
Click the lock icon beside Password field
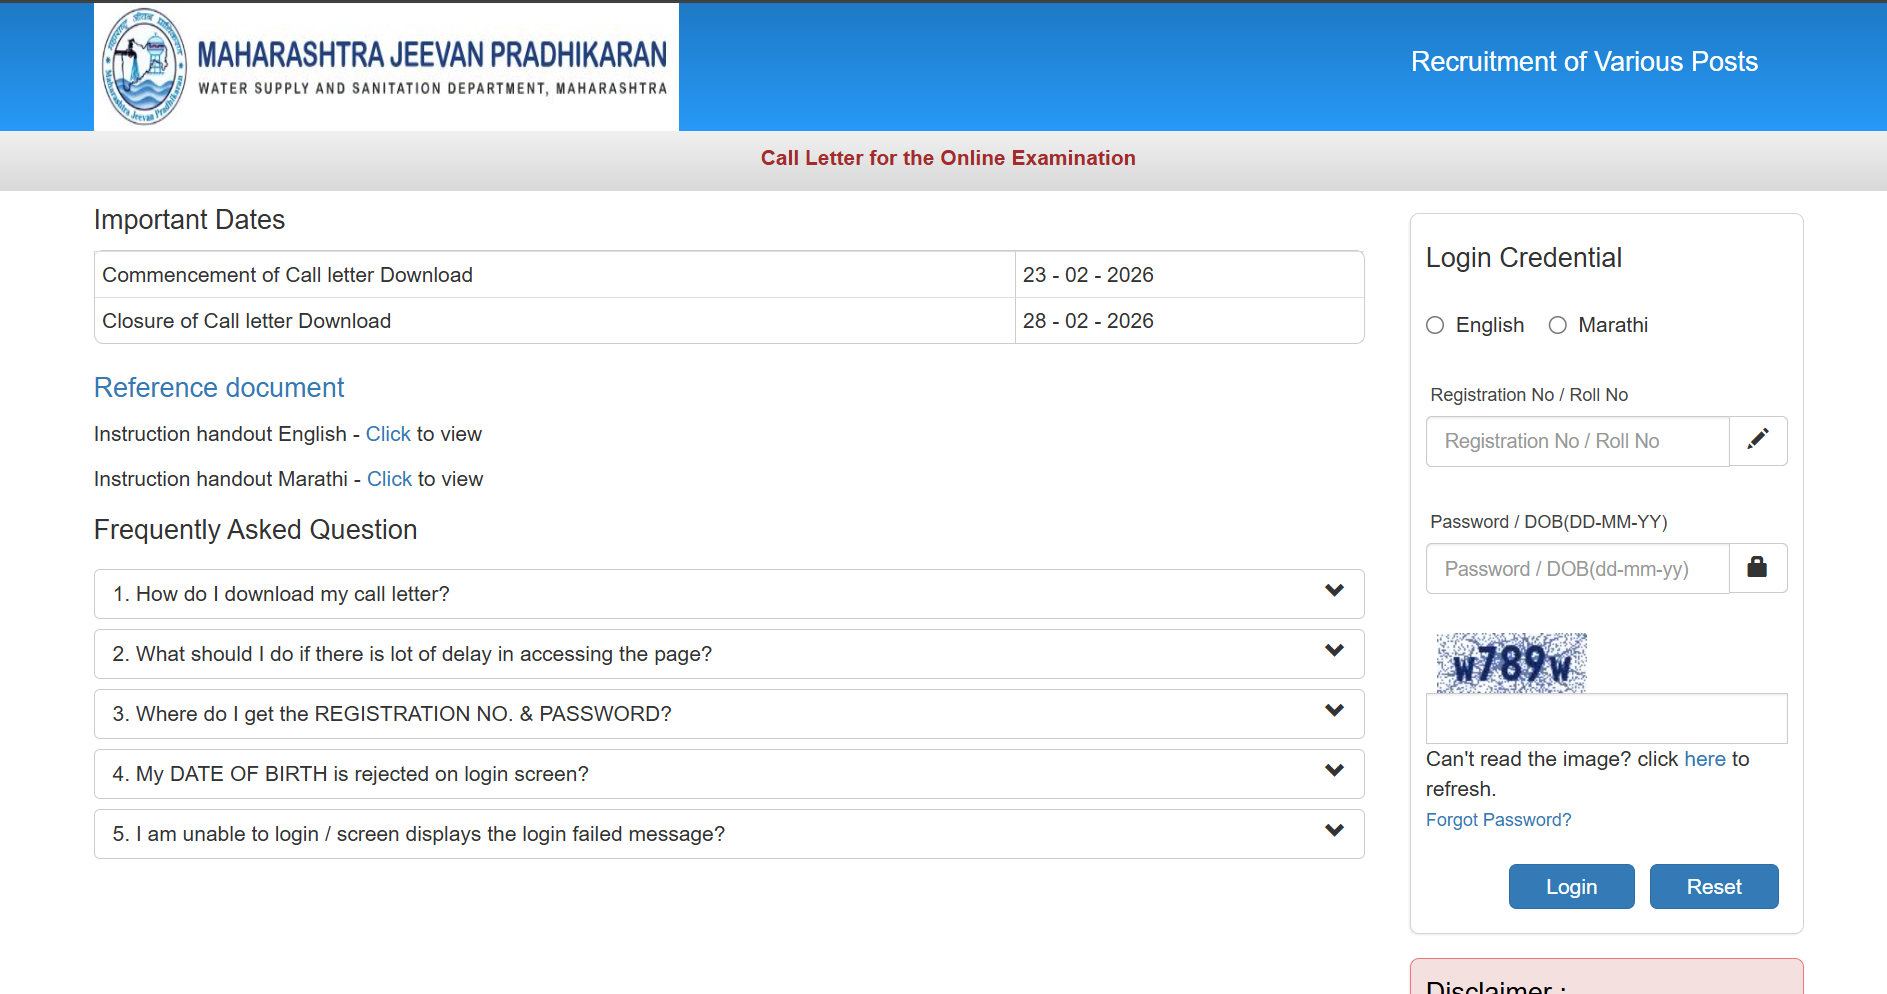pyautogui.click(x=1757, y=568)
